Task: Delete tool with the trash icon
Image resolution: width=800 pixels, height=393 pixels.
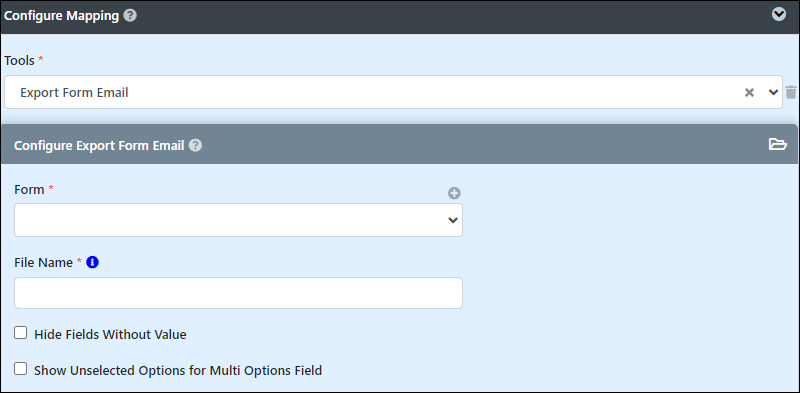Action: tap(791, 92)
